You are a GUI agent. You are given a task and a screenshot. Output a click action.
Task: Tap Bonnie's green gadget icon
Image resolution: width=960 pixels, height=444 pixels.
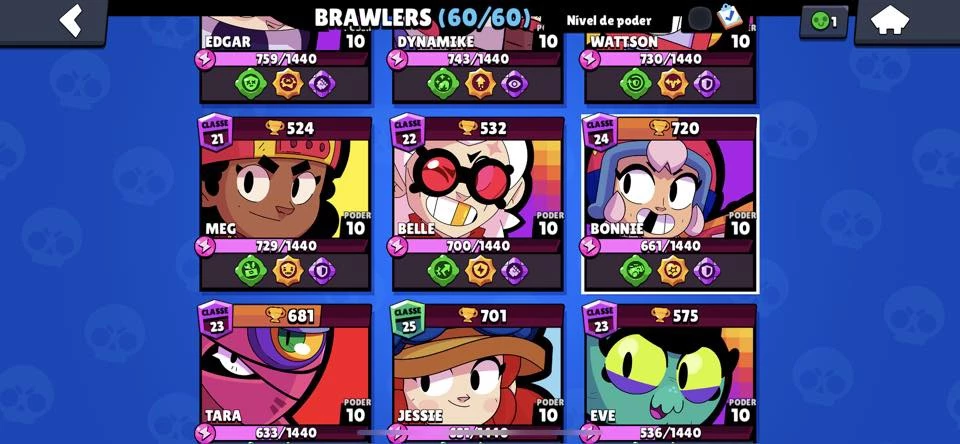(636, 271)
